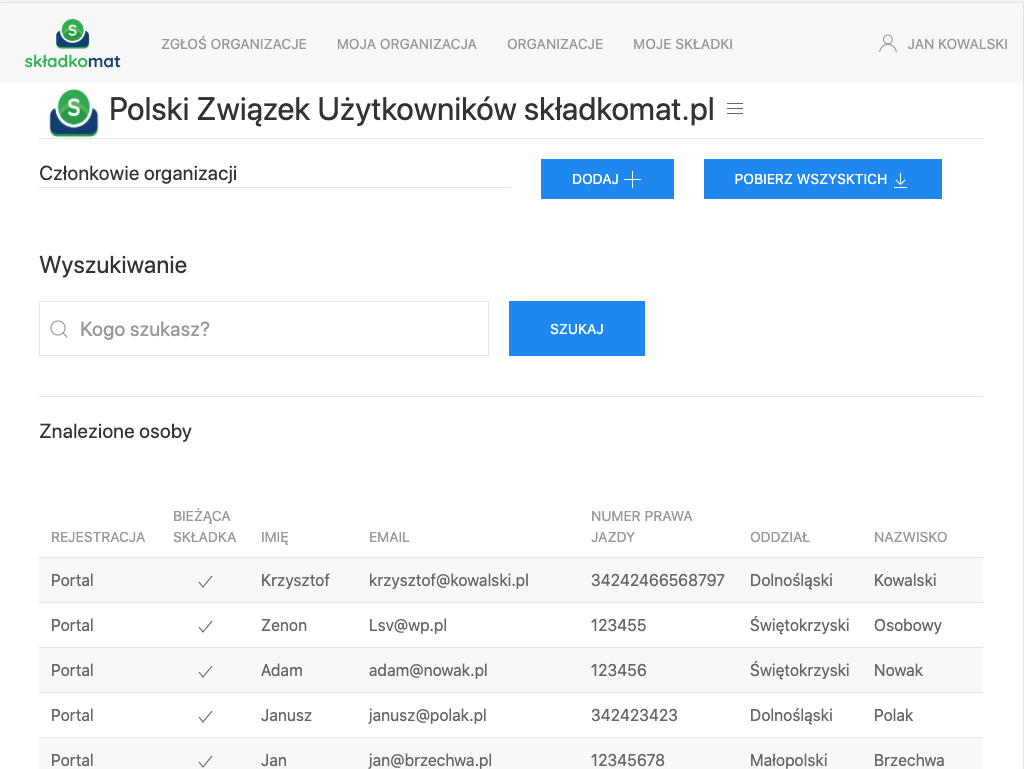Viewport: 1024px width, 769px height.
Task: Click license number 12345678
Action: [628, 760]
